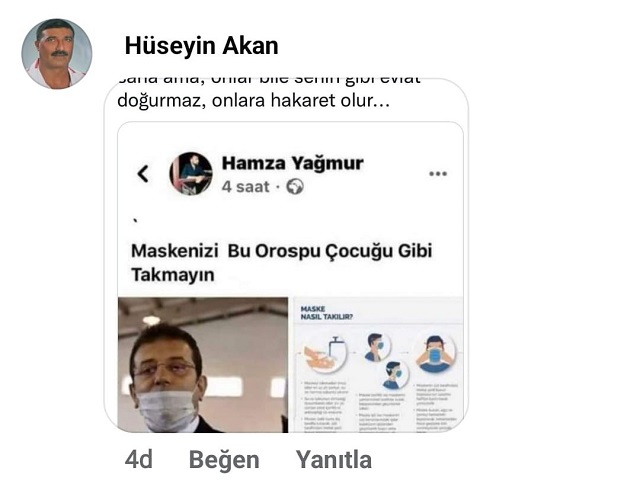Open the photo of man with lowered mask

click(x=203, y=365)
